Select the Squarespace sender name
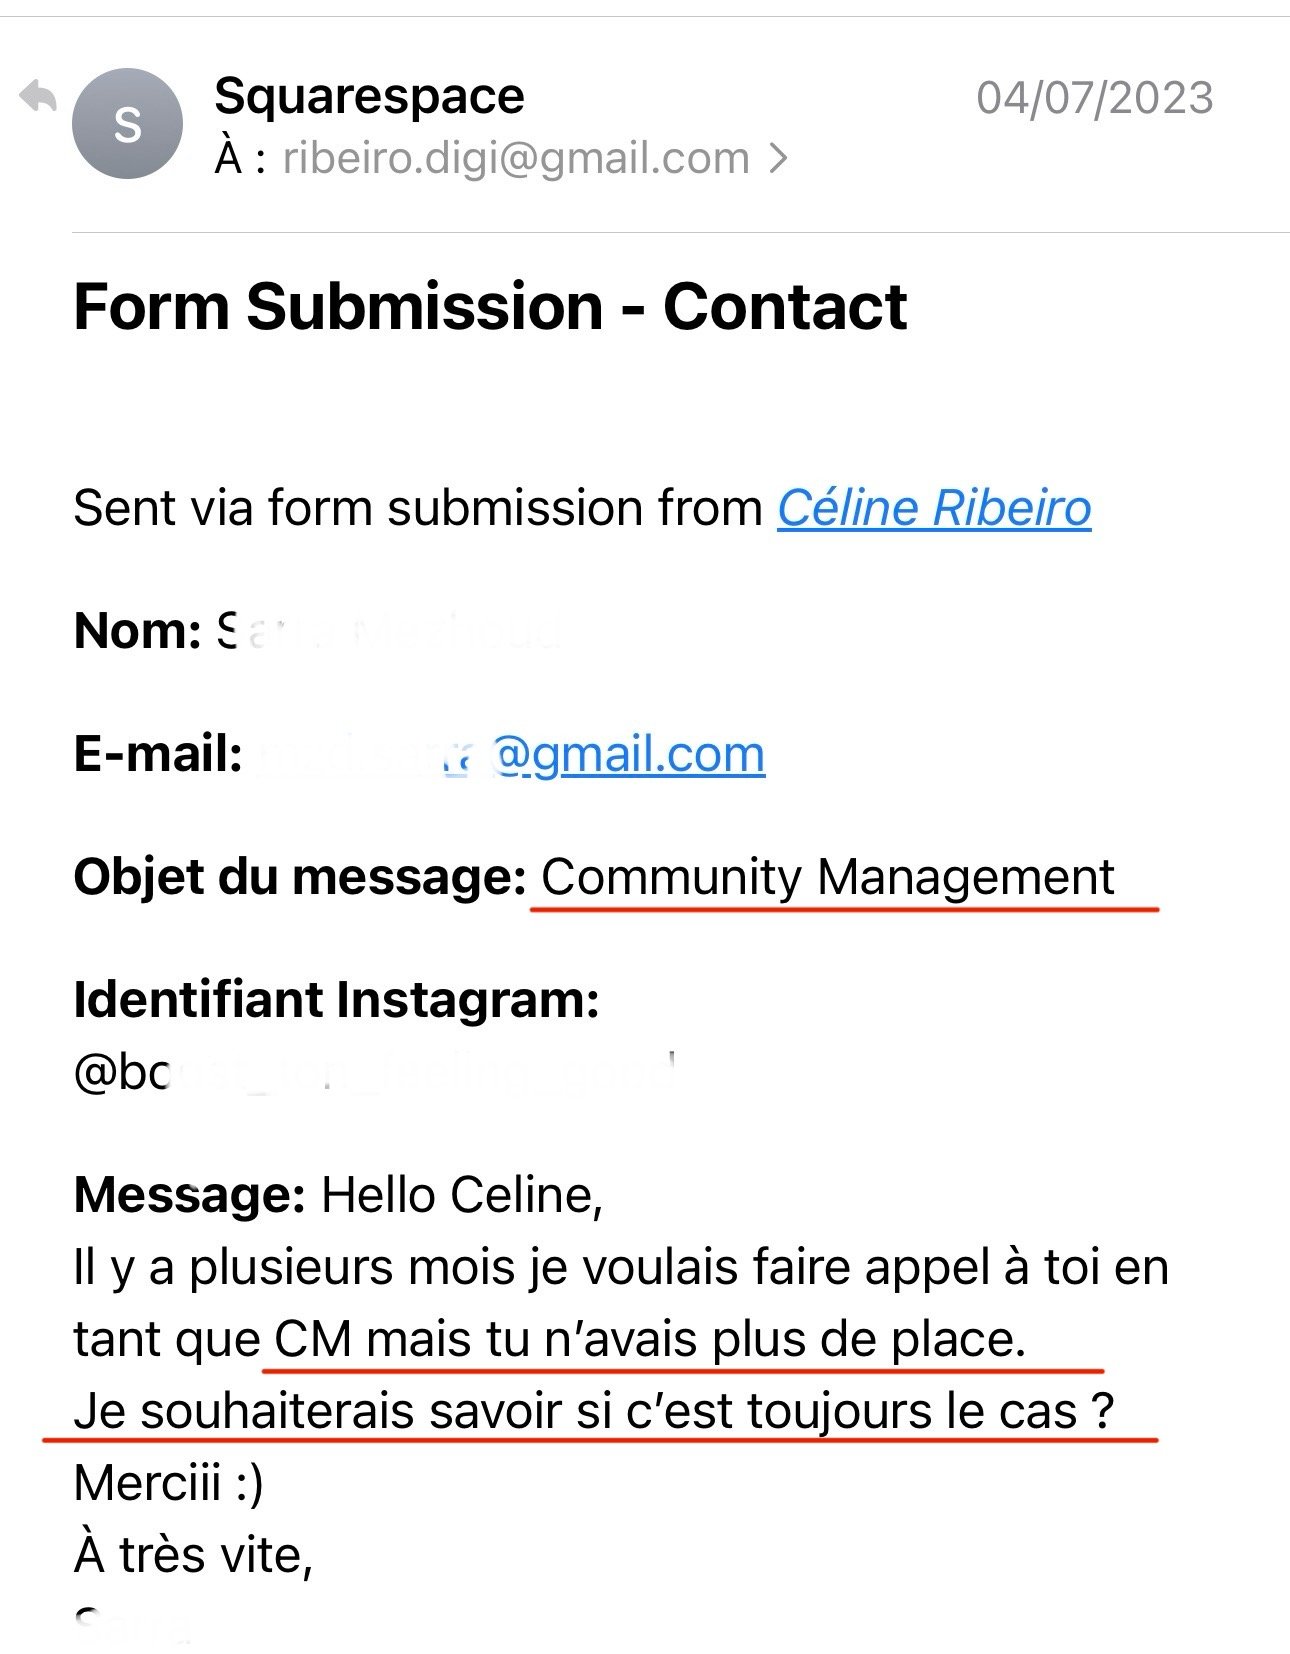This screenshot has width=1290, height=1654. pyautogui.click(x=369, y=96)
